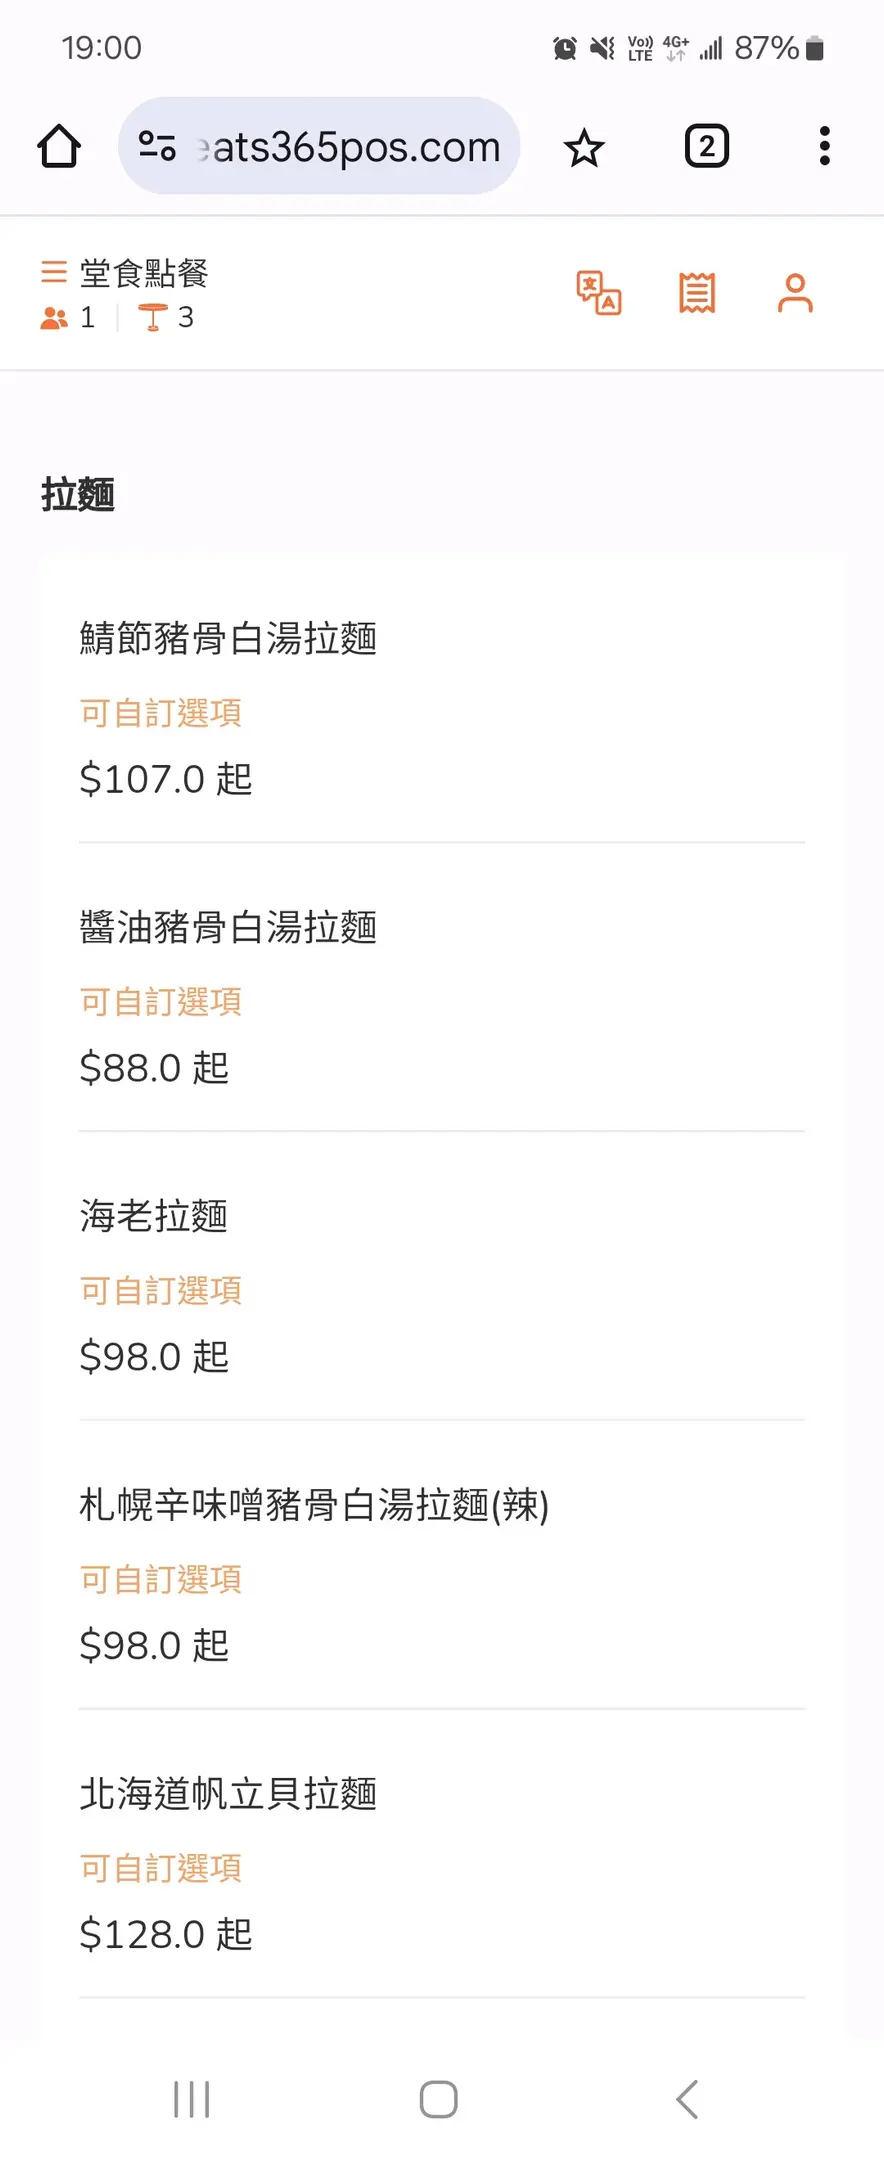
Task: Open the order receipt icon
Action: [x=697, y=293]
